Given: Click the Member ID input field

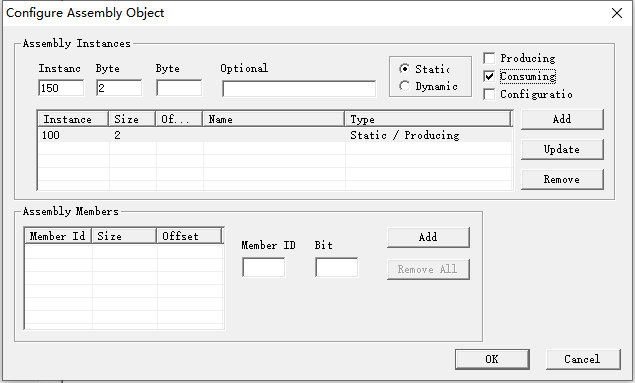Looking at the screenshot, I should [x=264, y=267].
